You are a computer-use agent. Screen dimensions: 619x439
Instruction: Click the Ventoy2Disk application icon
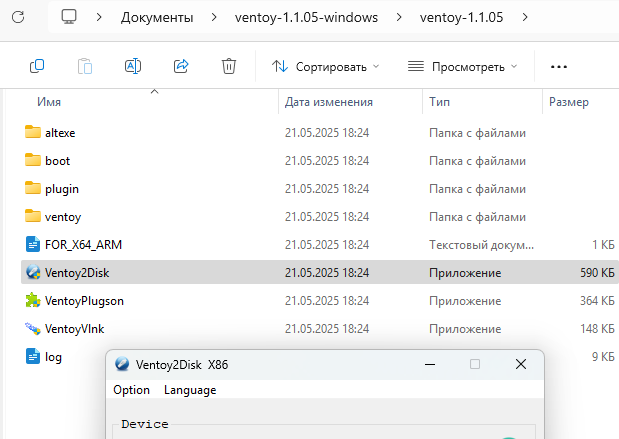33,272
